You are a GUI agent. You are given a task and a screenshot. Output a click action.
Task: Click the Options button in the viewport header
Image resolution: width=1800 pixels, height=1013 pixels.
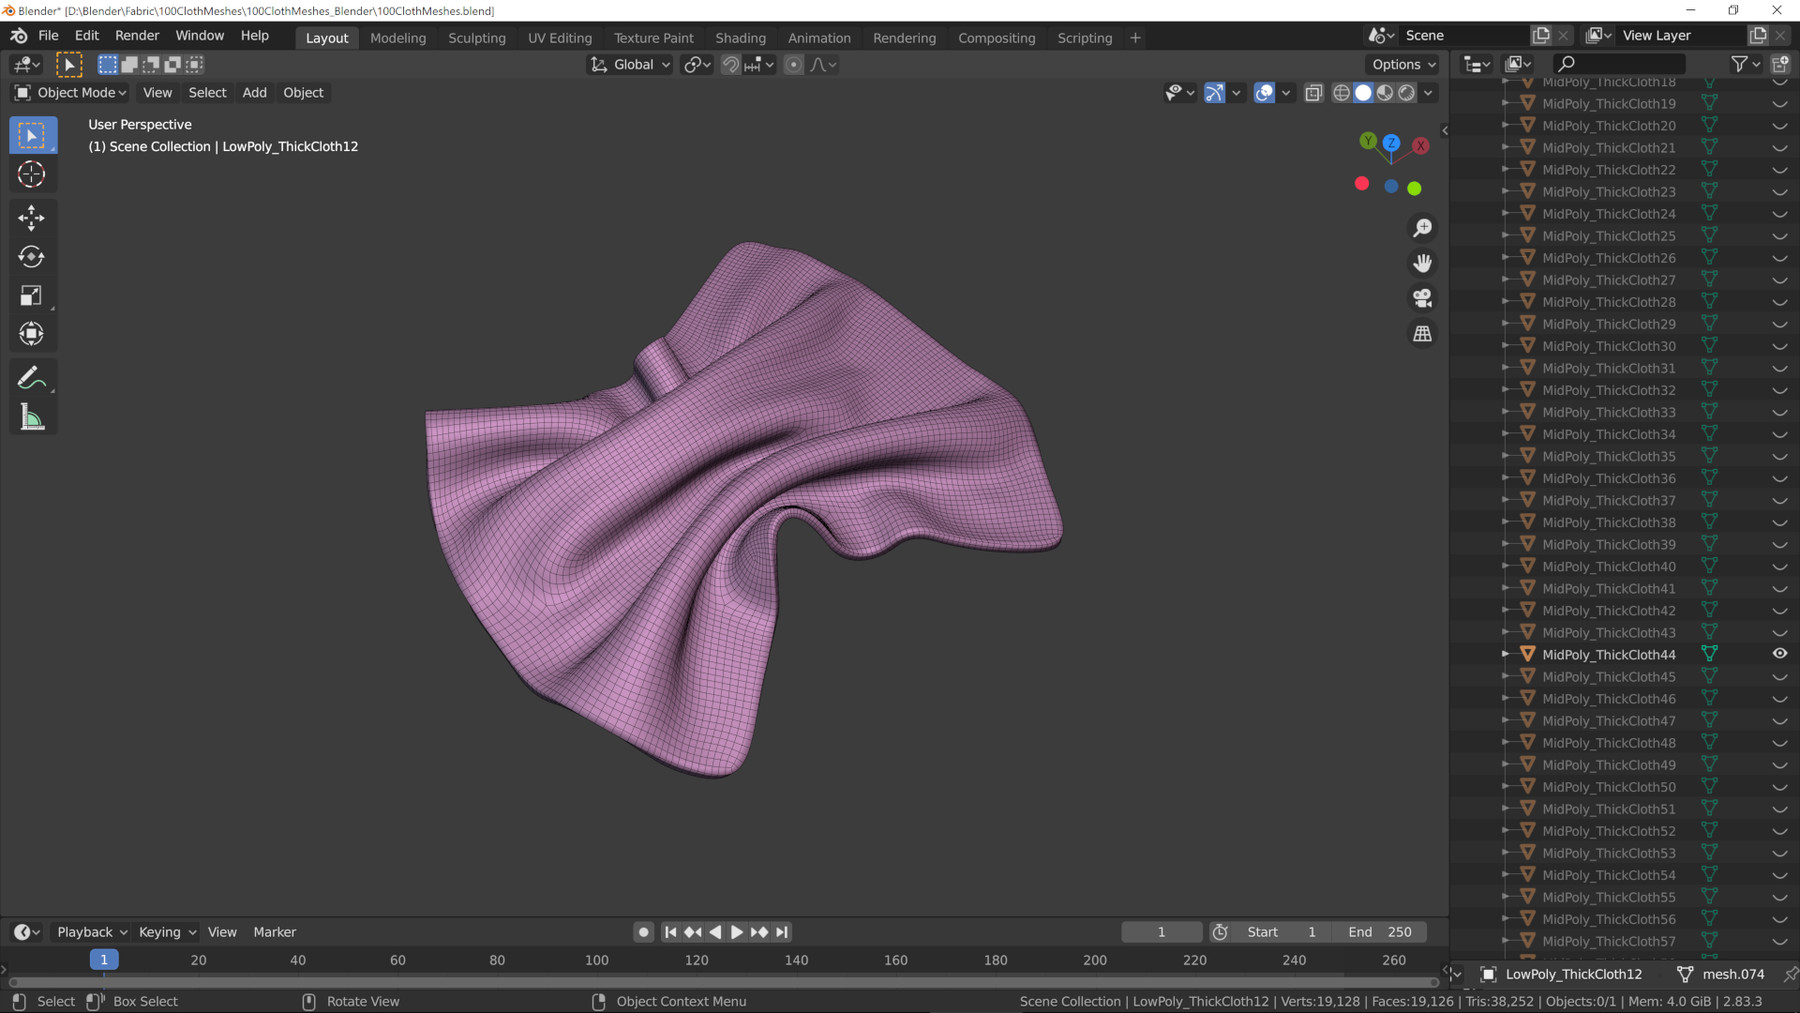[x=1403, y=65]
